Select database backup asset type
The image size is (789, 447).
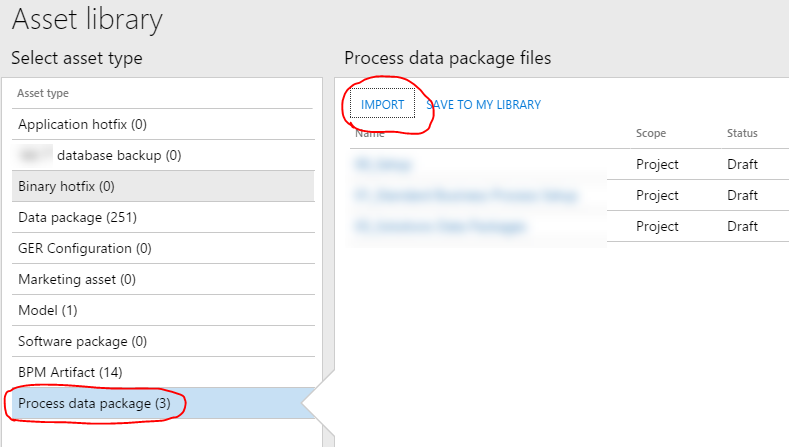pyautogui.click(x=118, y=156)
